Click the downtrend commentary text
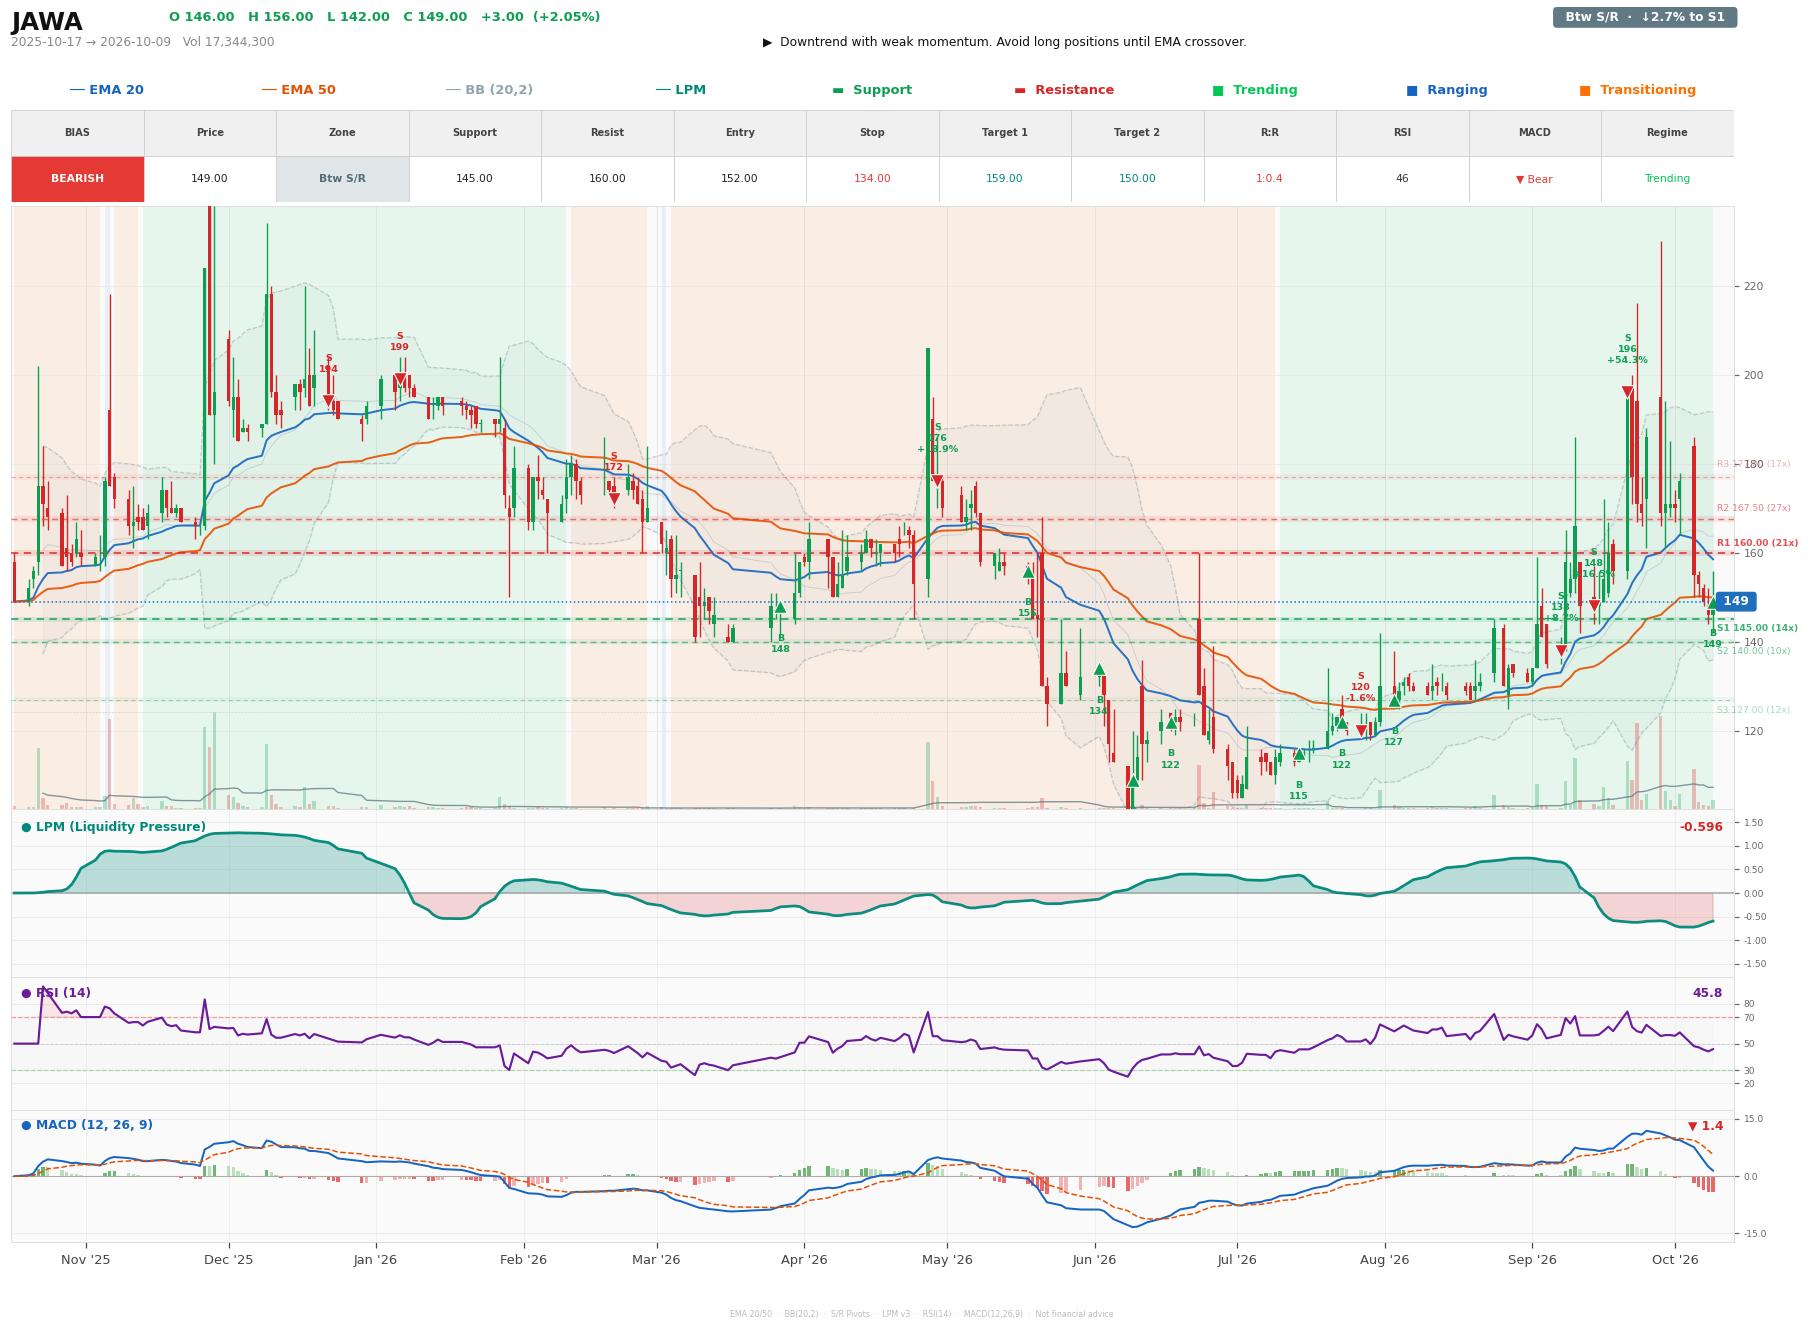 pos(1004,42)
